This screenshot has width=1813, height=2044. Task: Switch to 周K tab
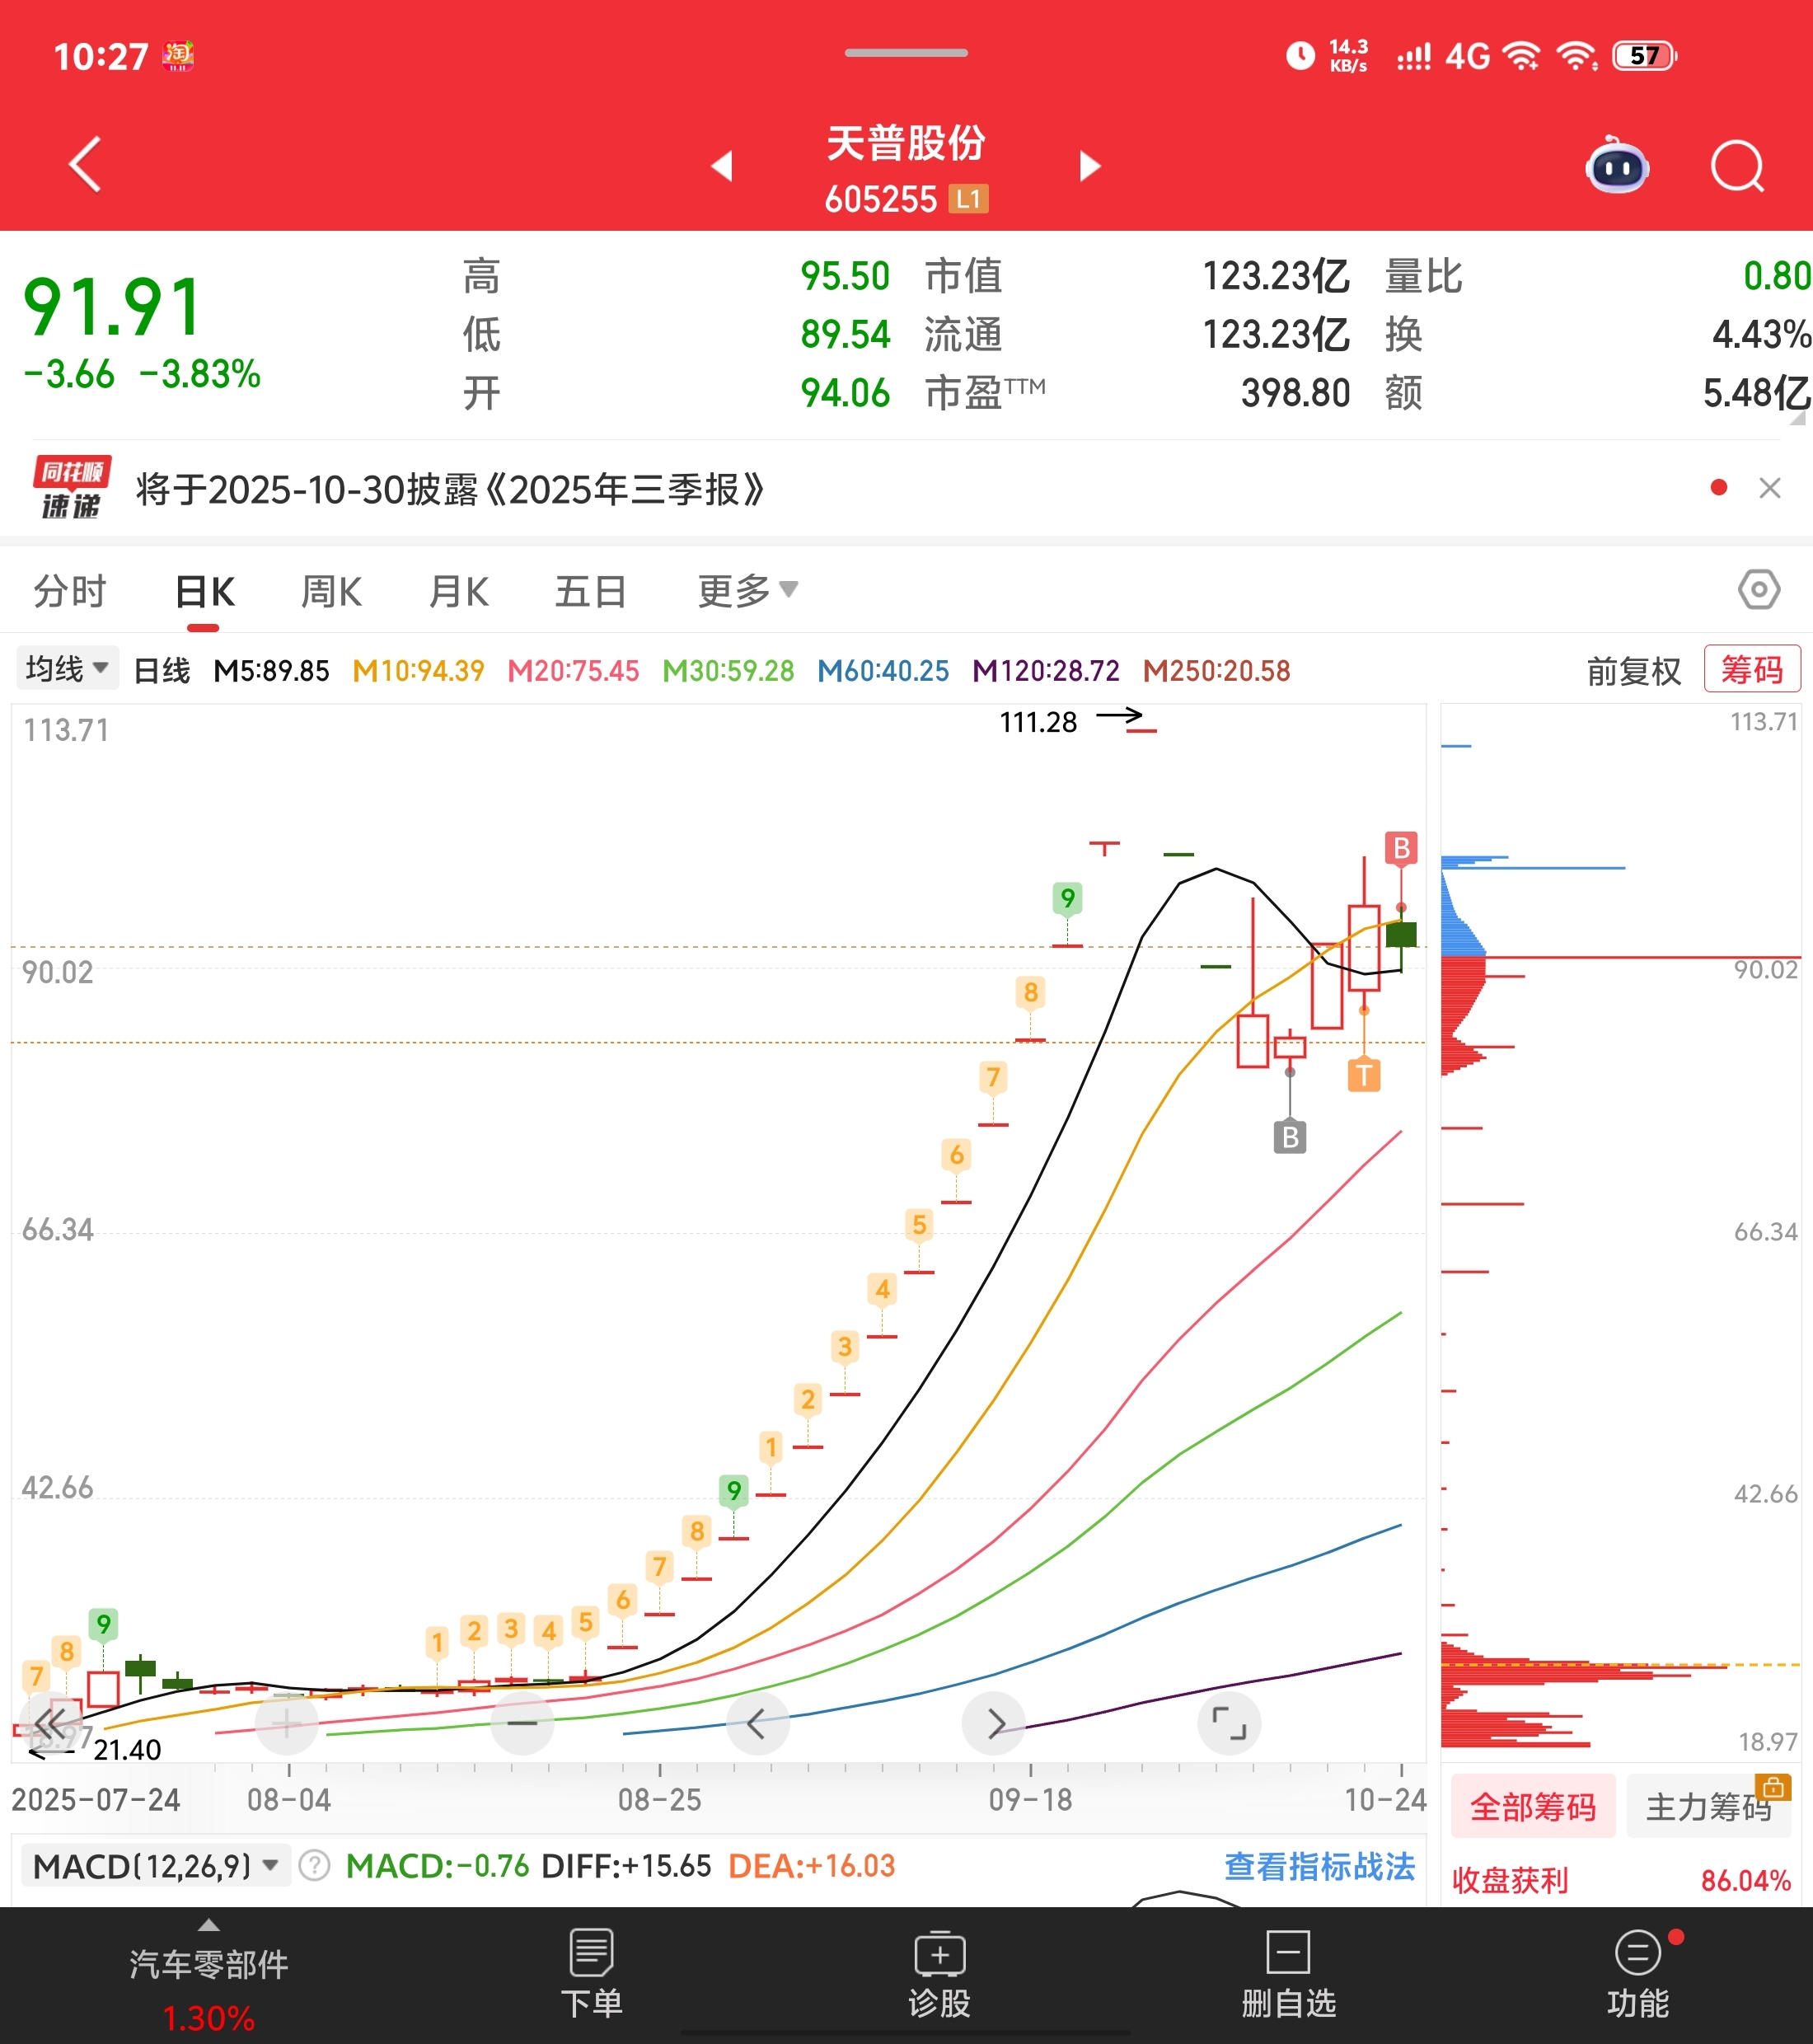(331, 591)
